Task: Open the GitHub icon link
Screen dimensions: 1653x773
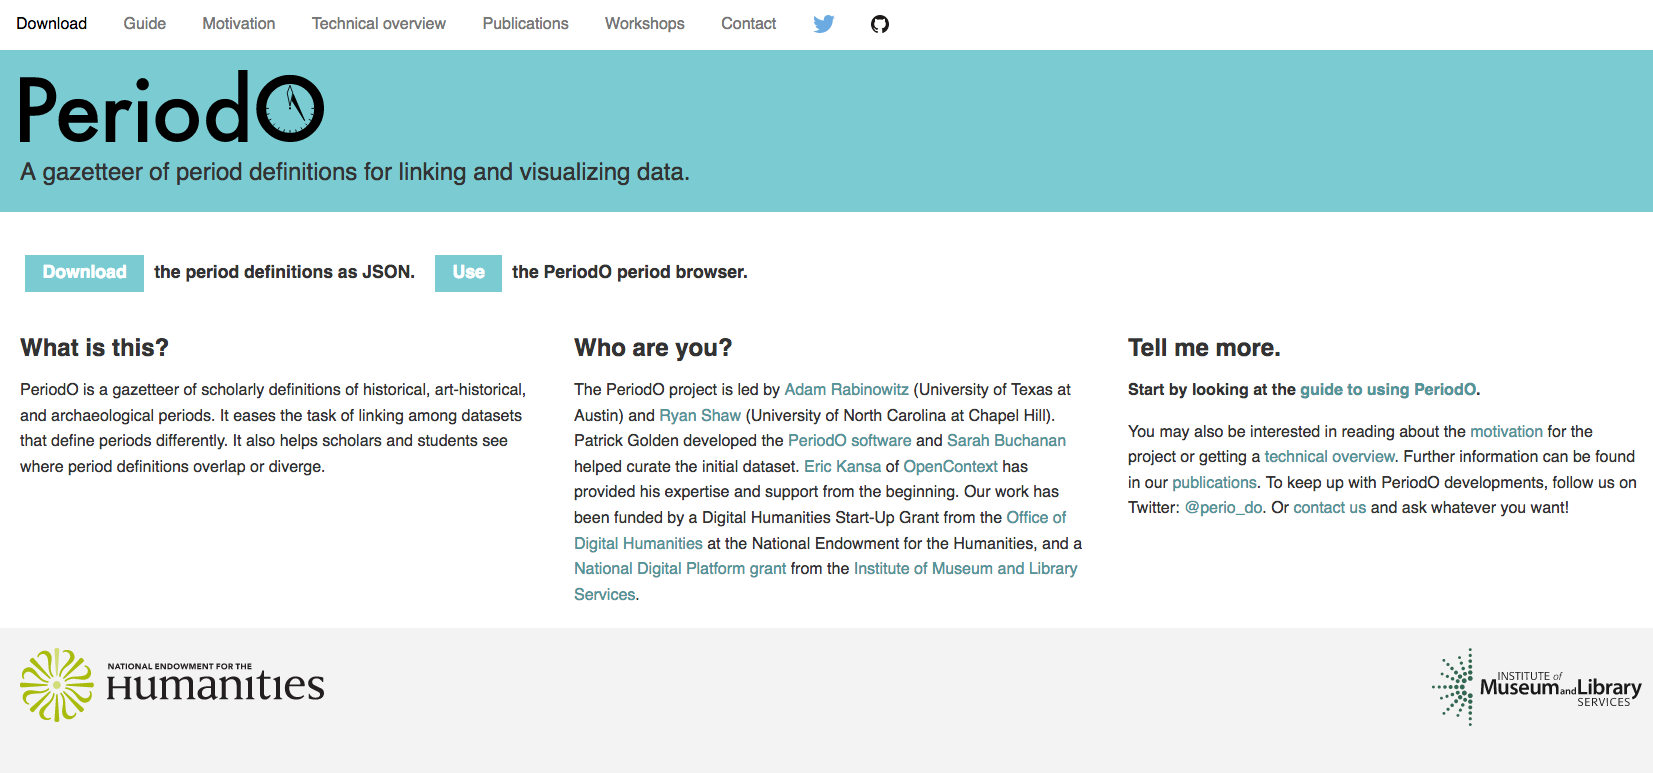Action: [x=880, y=24]
